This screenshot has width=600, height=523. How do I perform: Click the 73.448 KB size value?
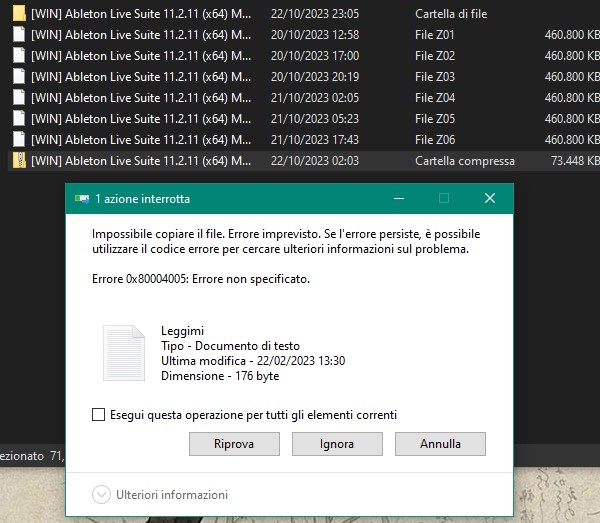pos(575,161)
